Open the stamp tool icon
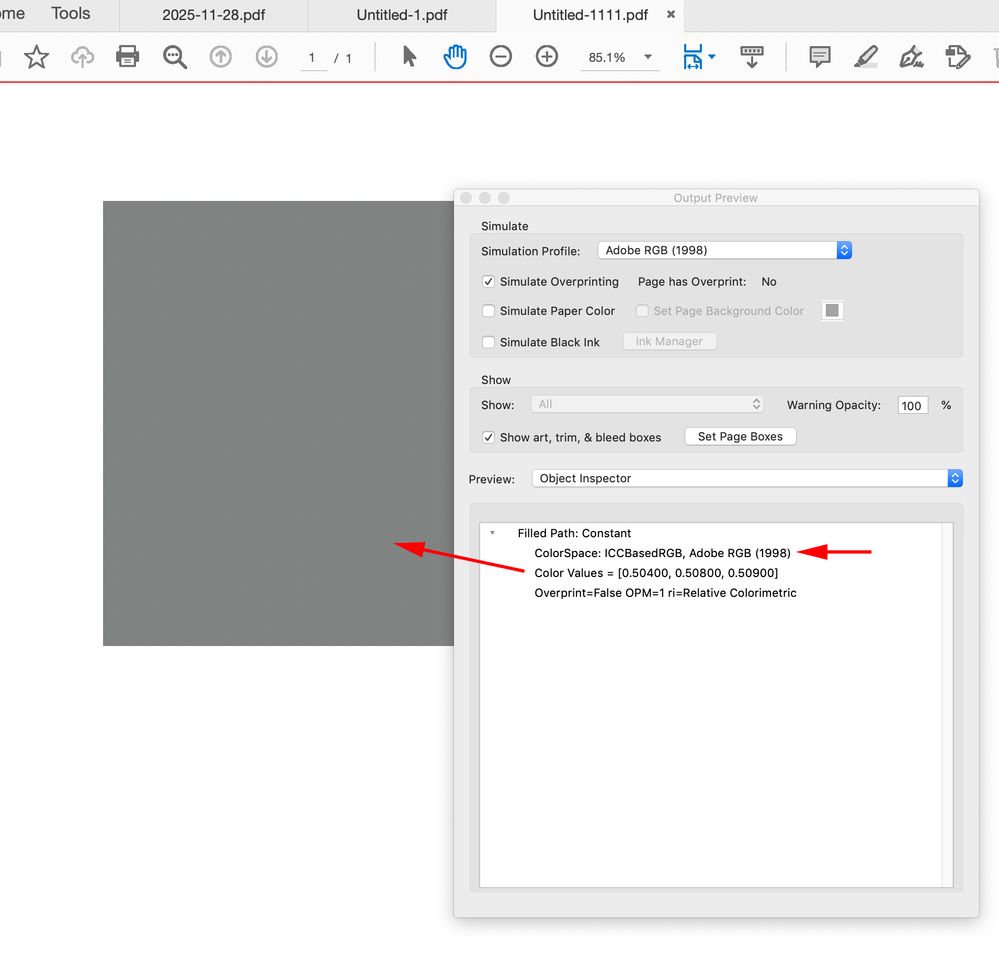 click(958, 57)
